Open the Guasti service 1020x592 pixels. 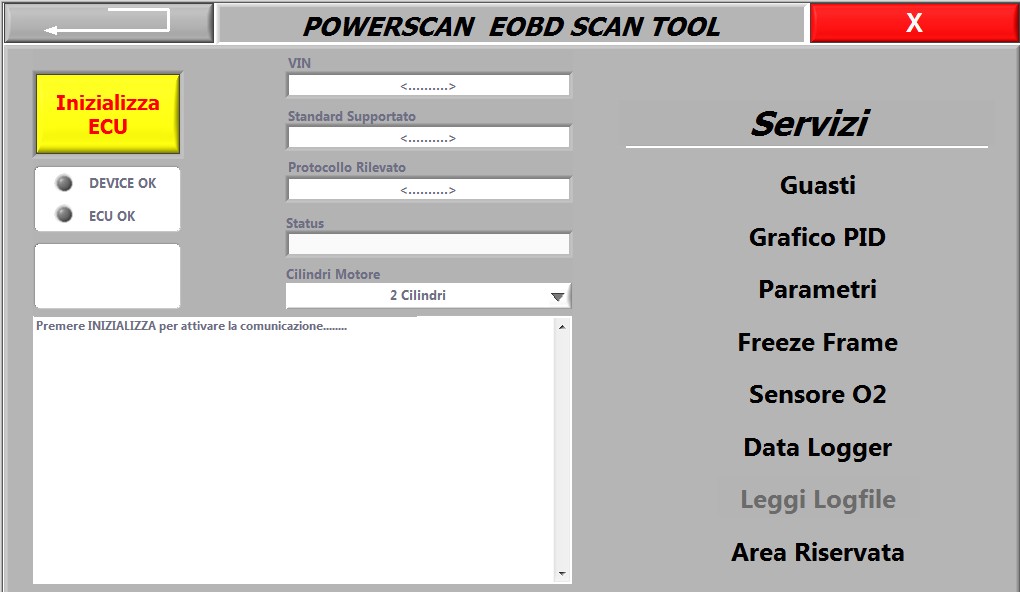tap(817, 185)
